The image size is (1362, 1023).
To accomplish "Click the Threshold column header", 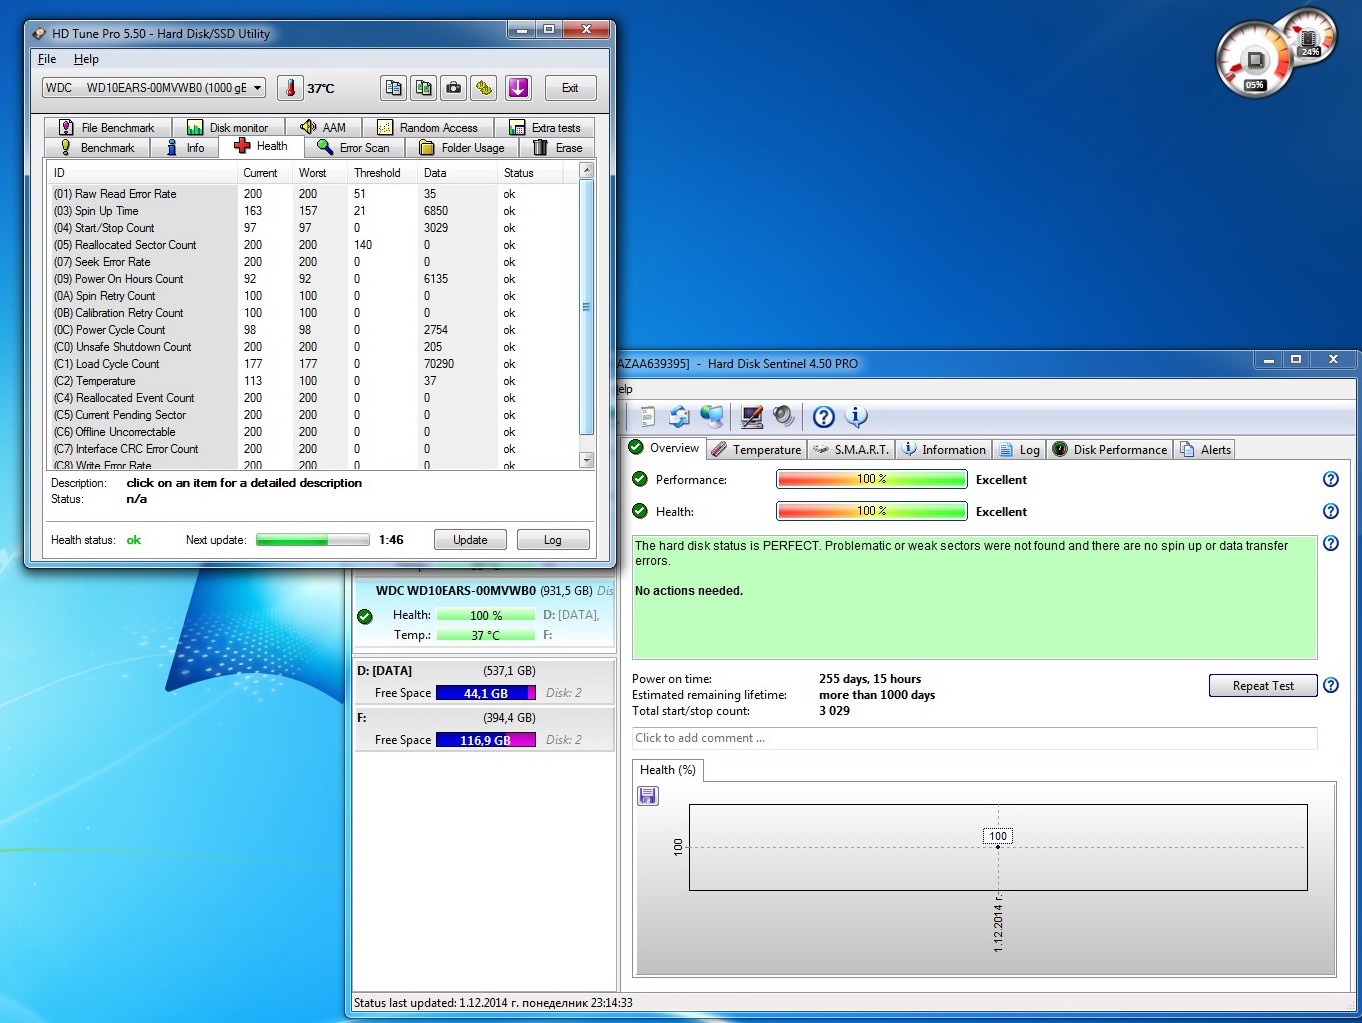I will point(383,173).
